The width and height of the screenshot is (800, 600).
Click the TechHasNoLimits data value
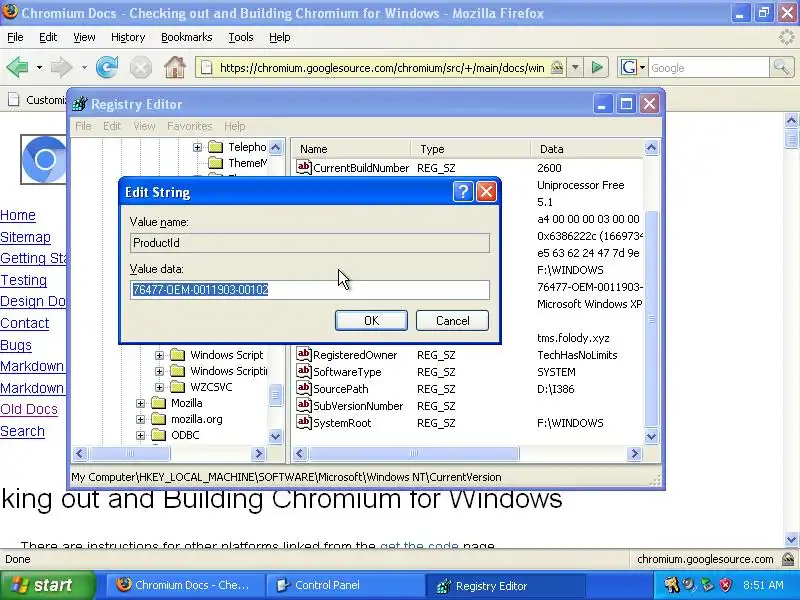[577, 355]
